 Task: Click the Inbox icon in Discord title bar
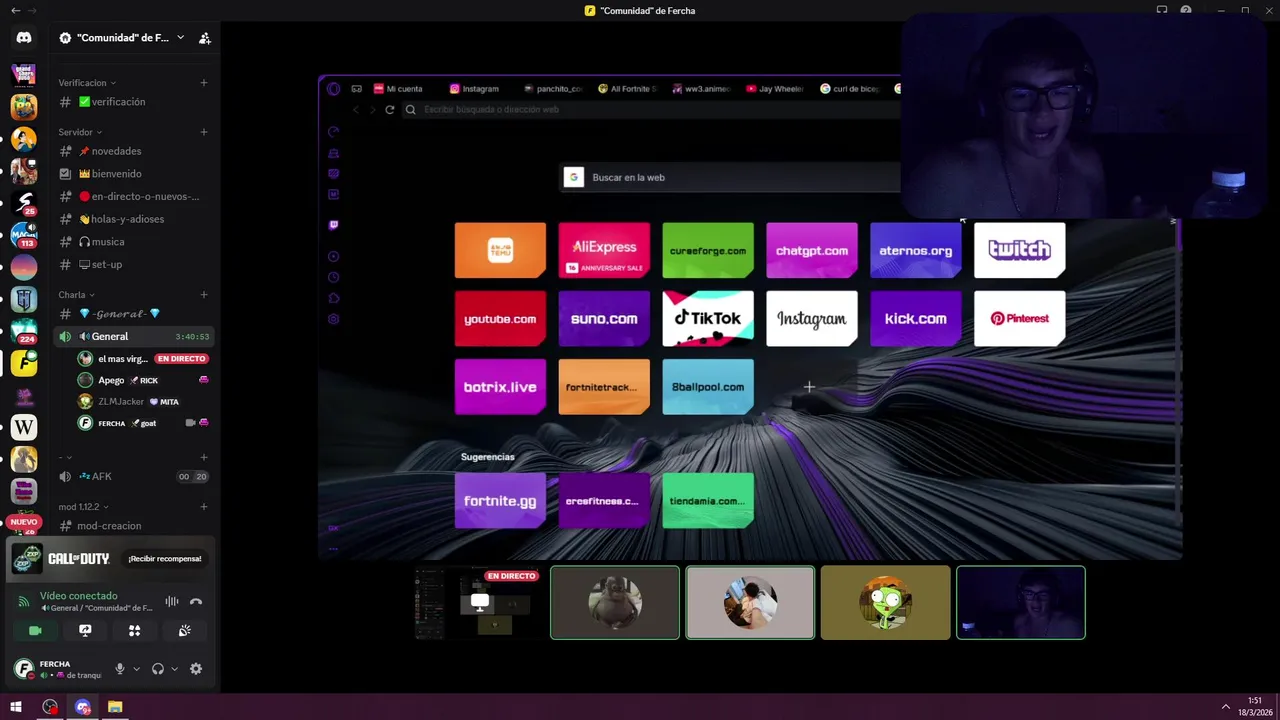(1162, 10)
